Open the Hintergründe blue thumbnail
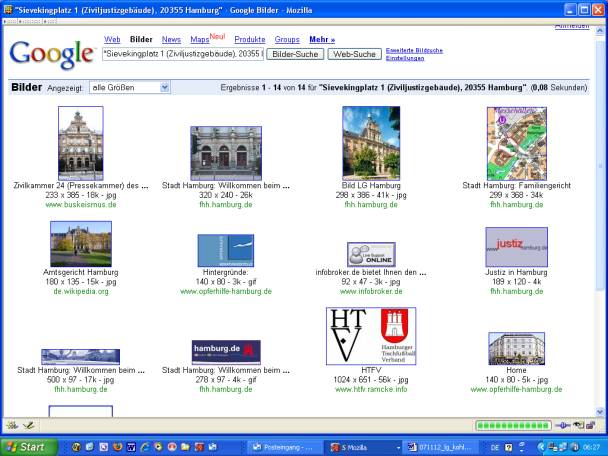 point(226,250)
